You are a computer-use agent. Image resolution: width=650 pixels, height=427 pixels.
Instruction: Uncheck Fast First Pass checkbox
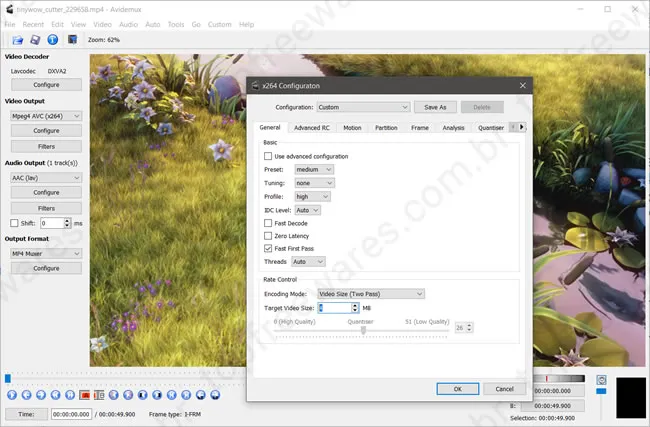point(268,248)
